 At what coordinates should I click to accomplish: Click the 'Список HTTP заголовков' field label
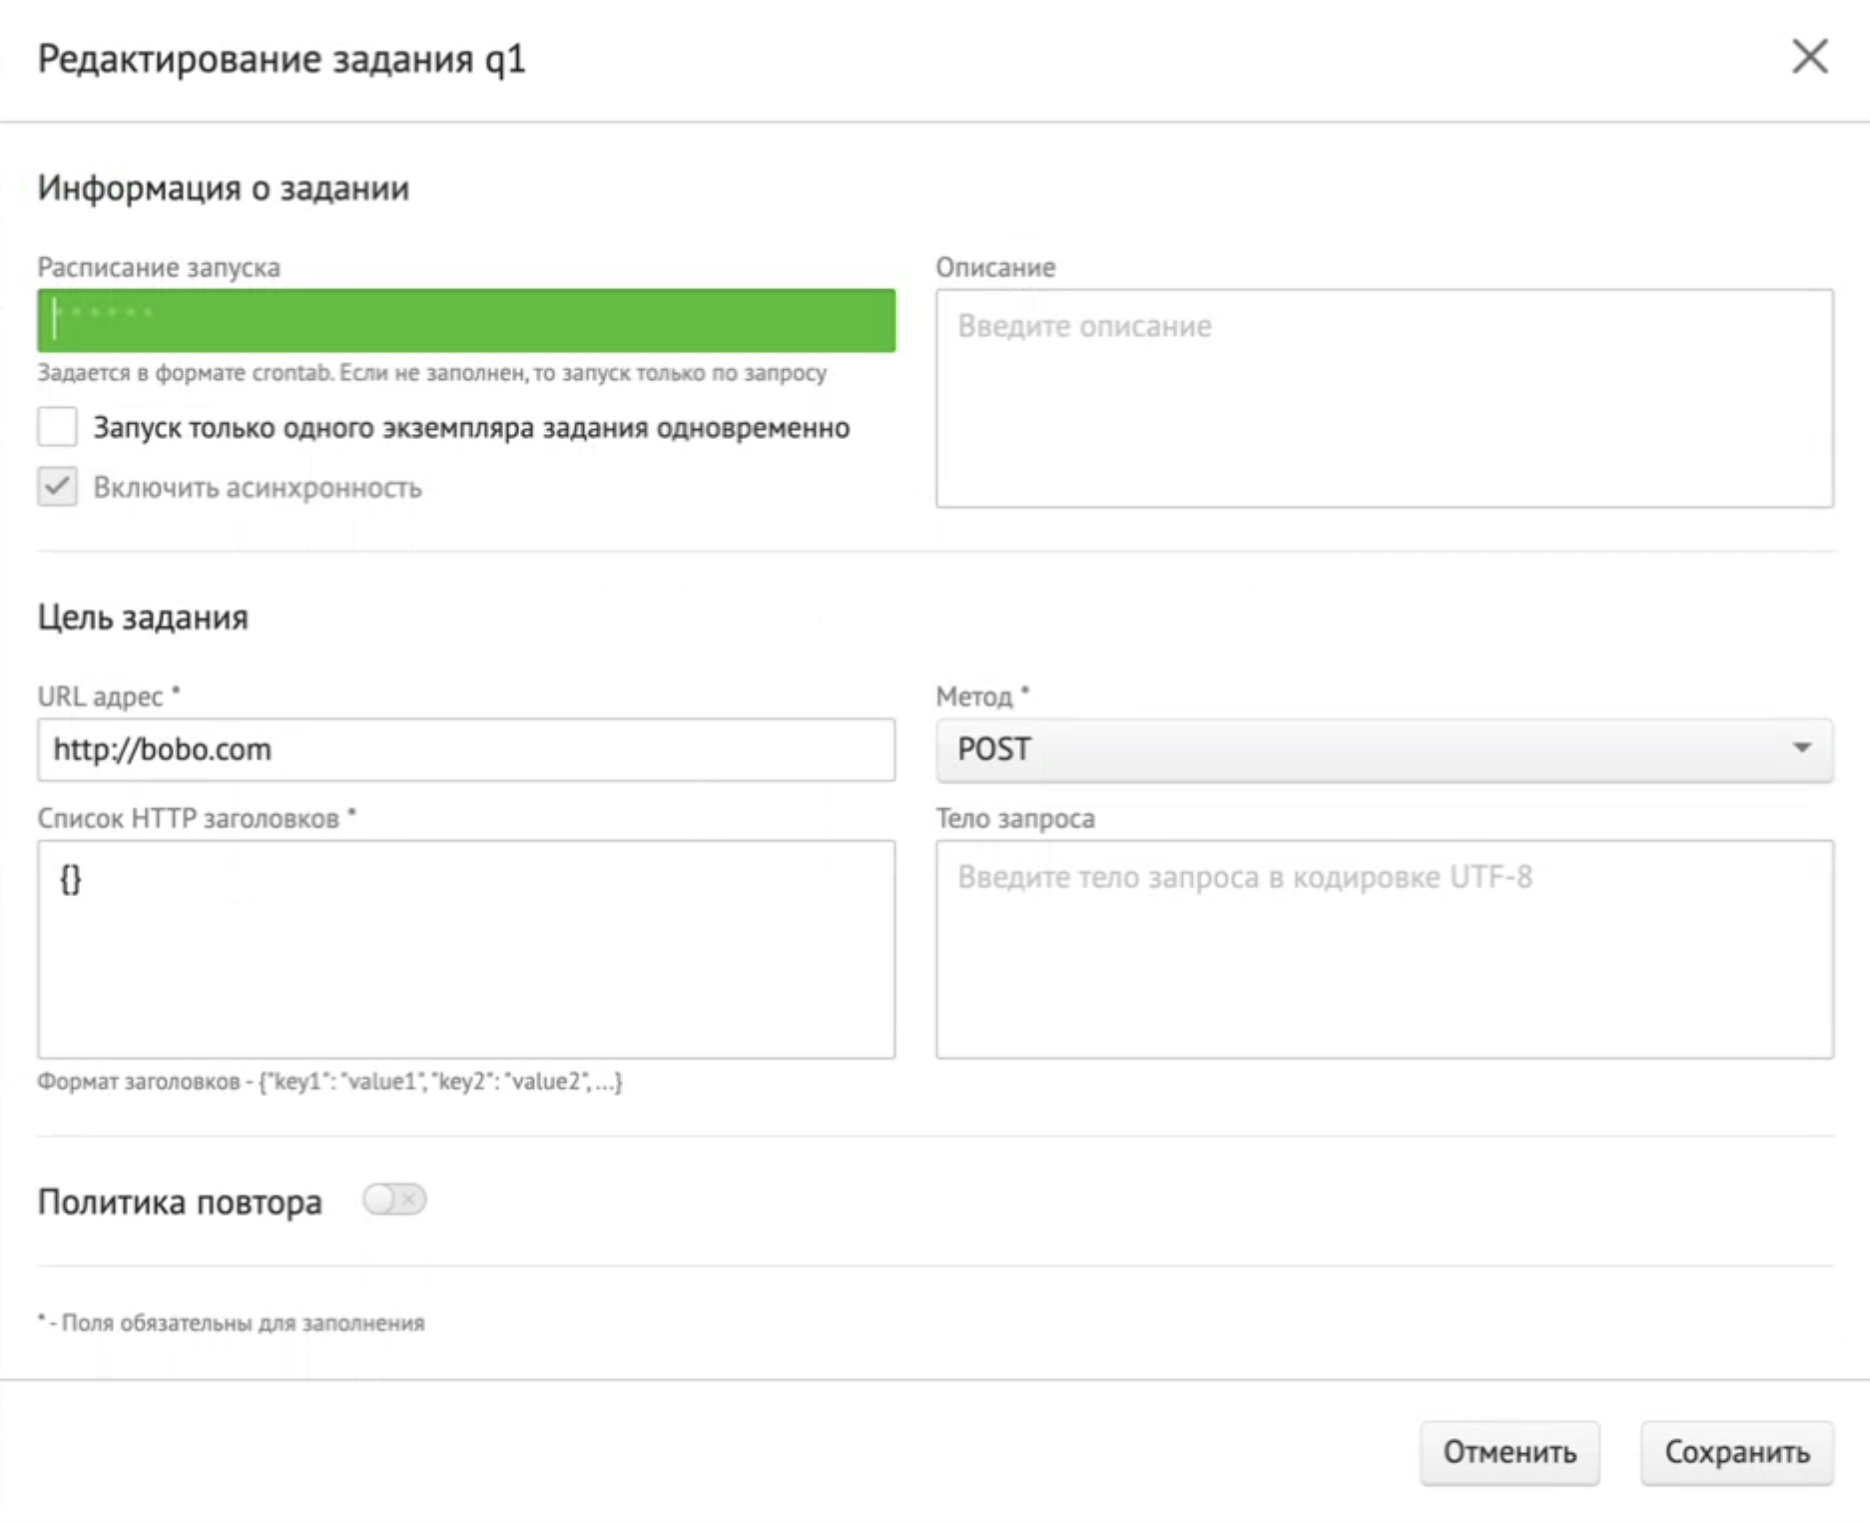coord(188,818)
